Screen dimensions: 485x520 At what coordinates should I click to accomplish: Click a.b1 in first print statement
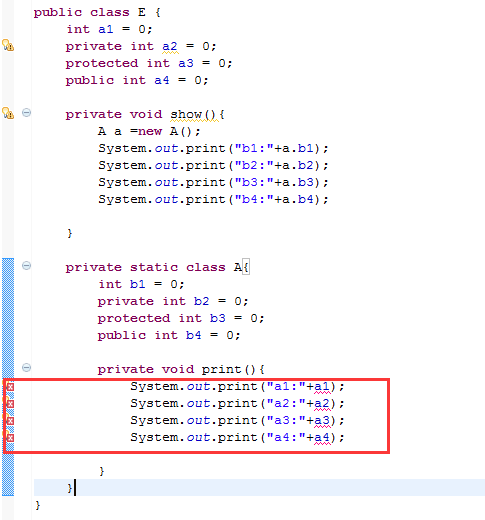pyautogui.click(x=298, y=148)
